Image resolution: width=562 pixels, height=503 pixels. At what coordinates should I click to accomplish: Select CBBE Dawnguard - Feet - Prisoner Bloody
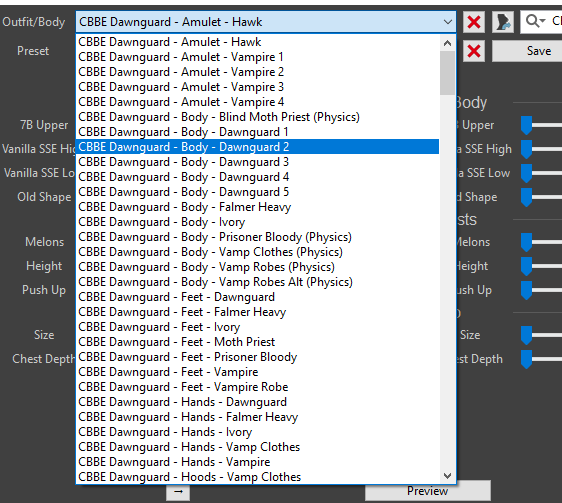pyautogui.click(x=257, y=357)
